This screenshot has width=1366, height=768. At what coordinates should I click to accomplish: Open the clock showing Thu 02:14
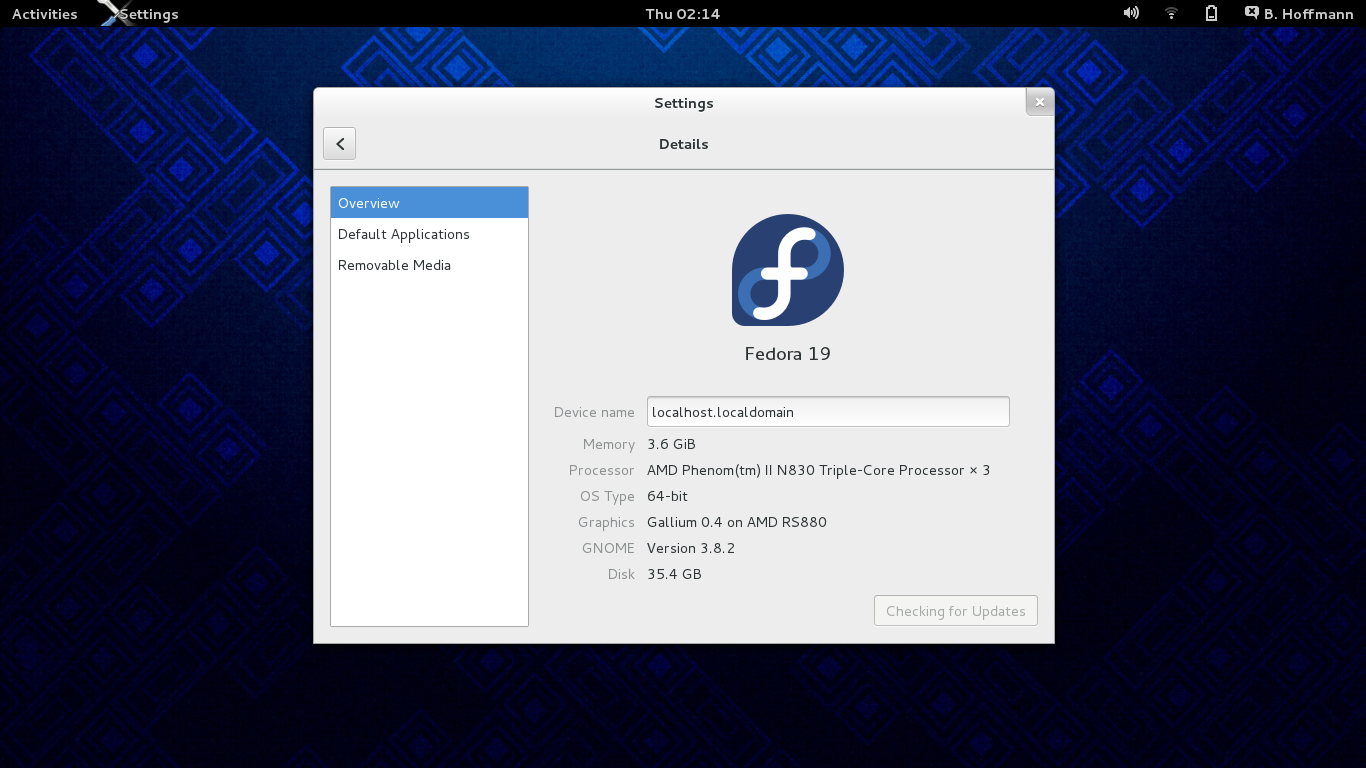click(x=683, y=14)
